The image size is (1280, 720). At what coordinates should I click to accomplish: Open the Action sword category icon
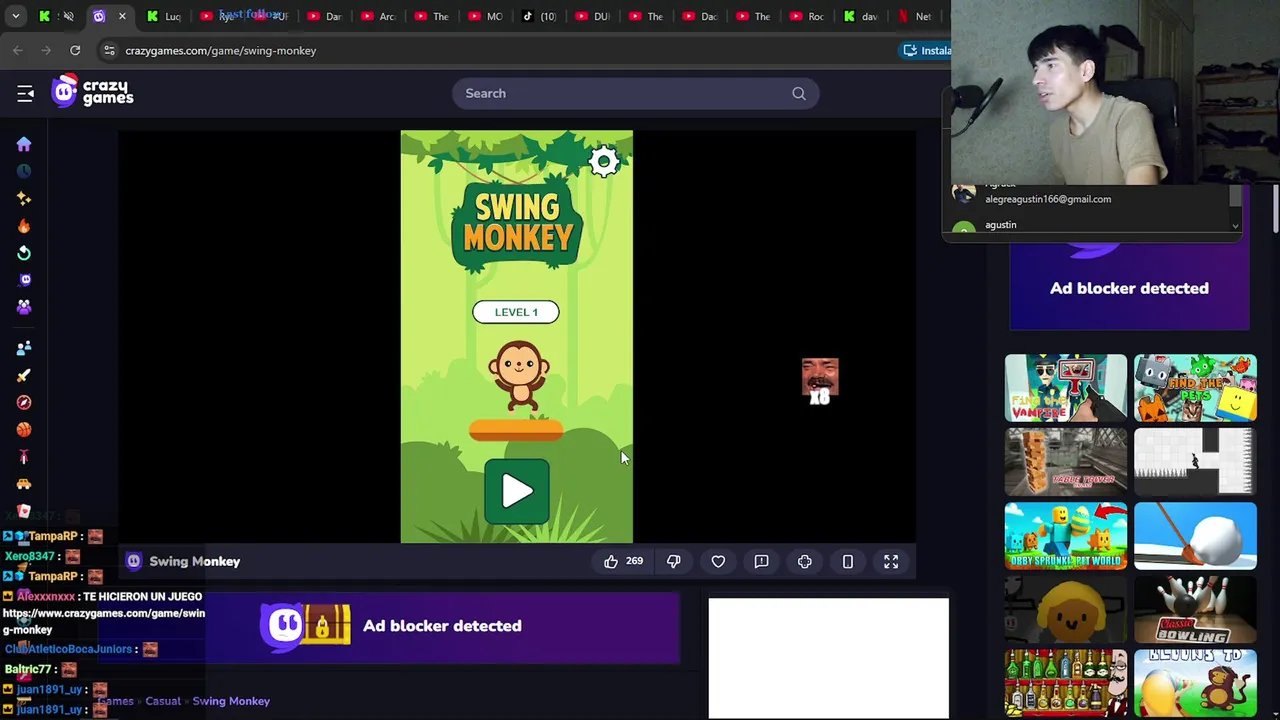coord(24,375)
